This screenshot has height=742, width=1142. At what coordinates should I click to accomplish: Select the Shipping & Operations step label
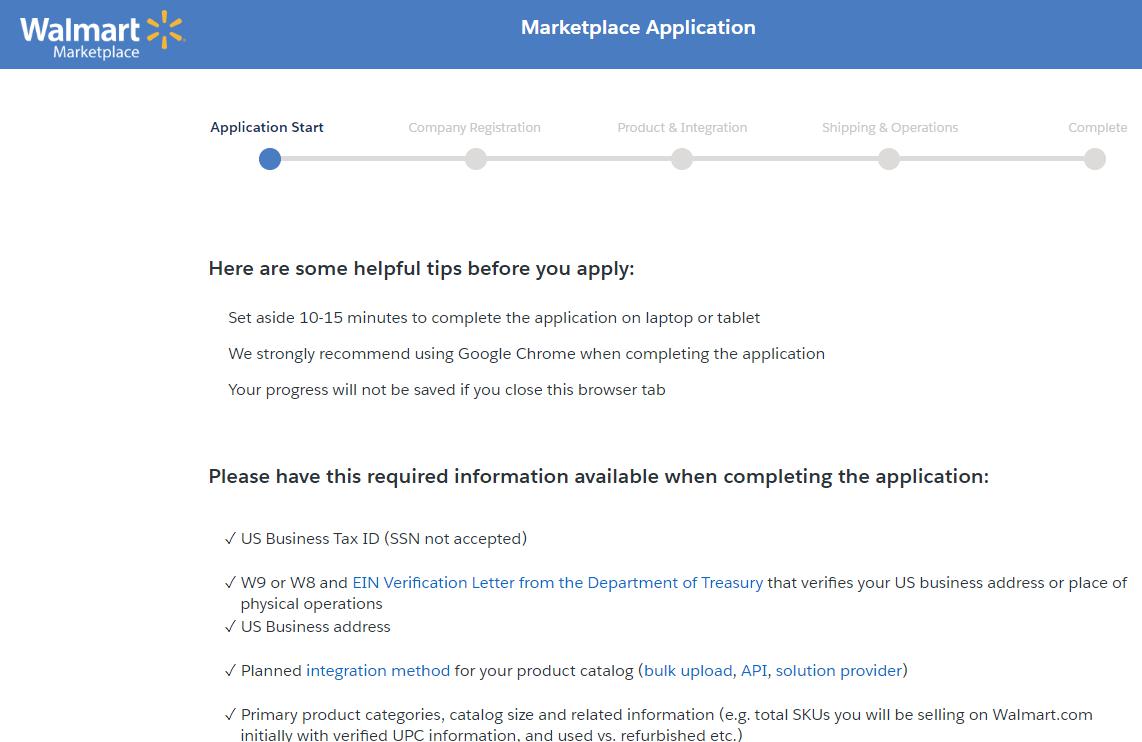[889, 128]
